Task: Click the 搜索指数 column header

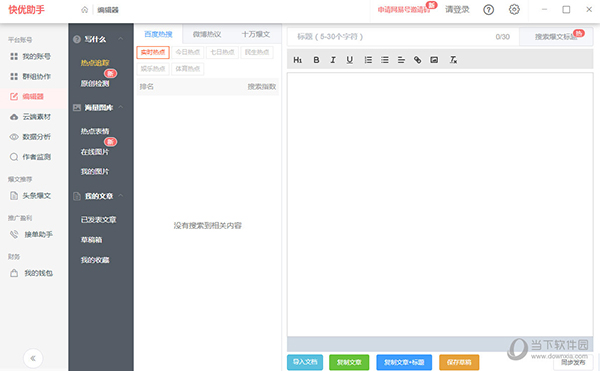Action: (262, 87)
